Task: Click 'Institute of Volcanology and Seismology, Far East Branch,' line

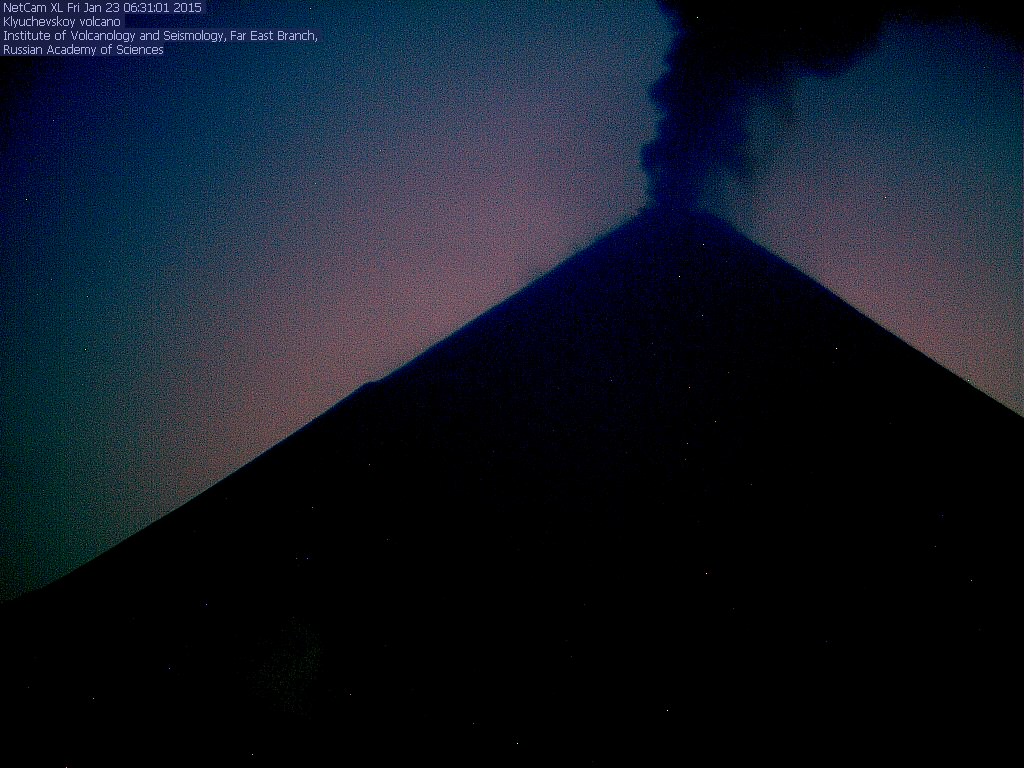Action: point(160,35)
